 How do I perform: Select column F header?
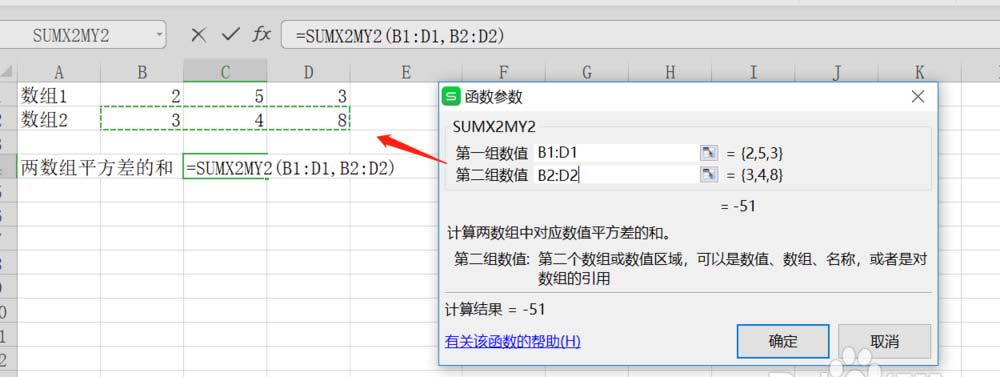[504, 72]
